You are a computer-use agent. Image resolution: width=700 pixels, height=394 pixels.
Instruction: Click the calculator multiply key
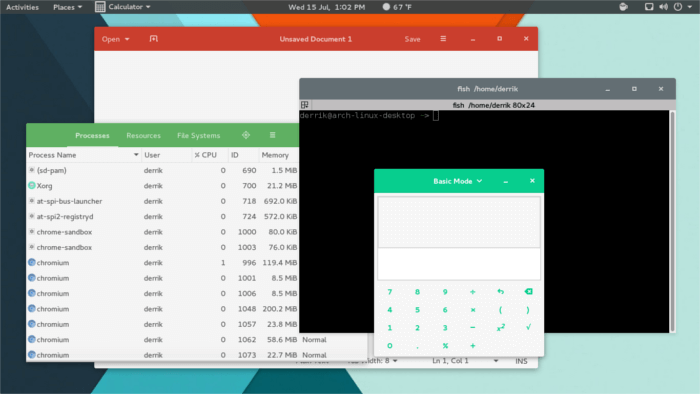tap(473, 310)
